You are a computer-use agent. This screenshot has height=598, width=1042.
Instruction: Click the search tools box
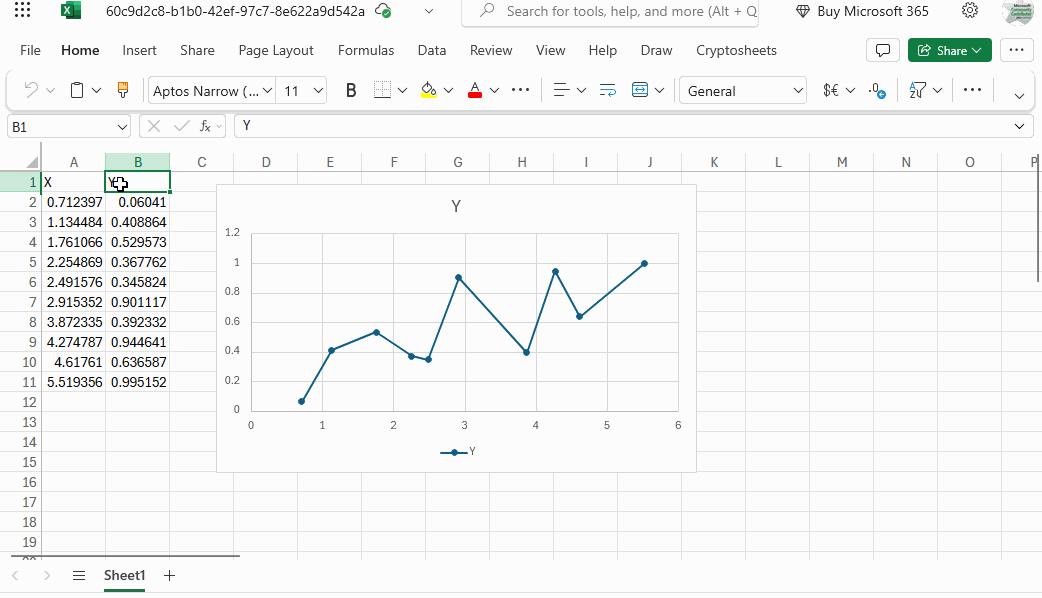click(x=610, y=12)
